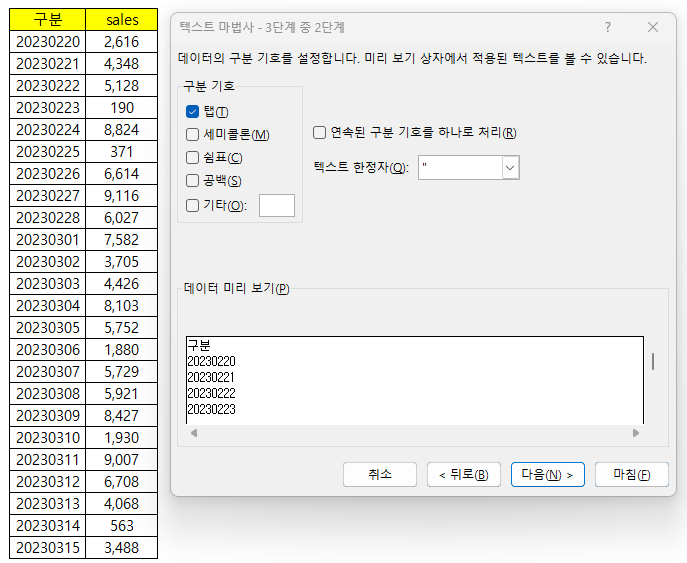This screenshot has width=687, height=563.
Task: Select spreadsheet cell 20230314
Action: point(48,525)
